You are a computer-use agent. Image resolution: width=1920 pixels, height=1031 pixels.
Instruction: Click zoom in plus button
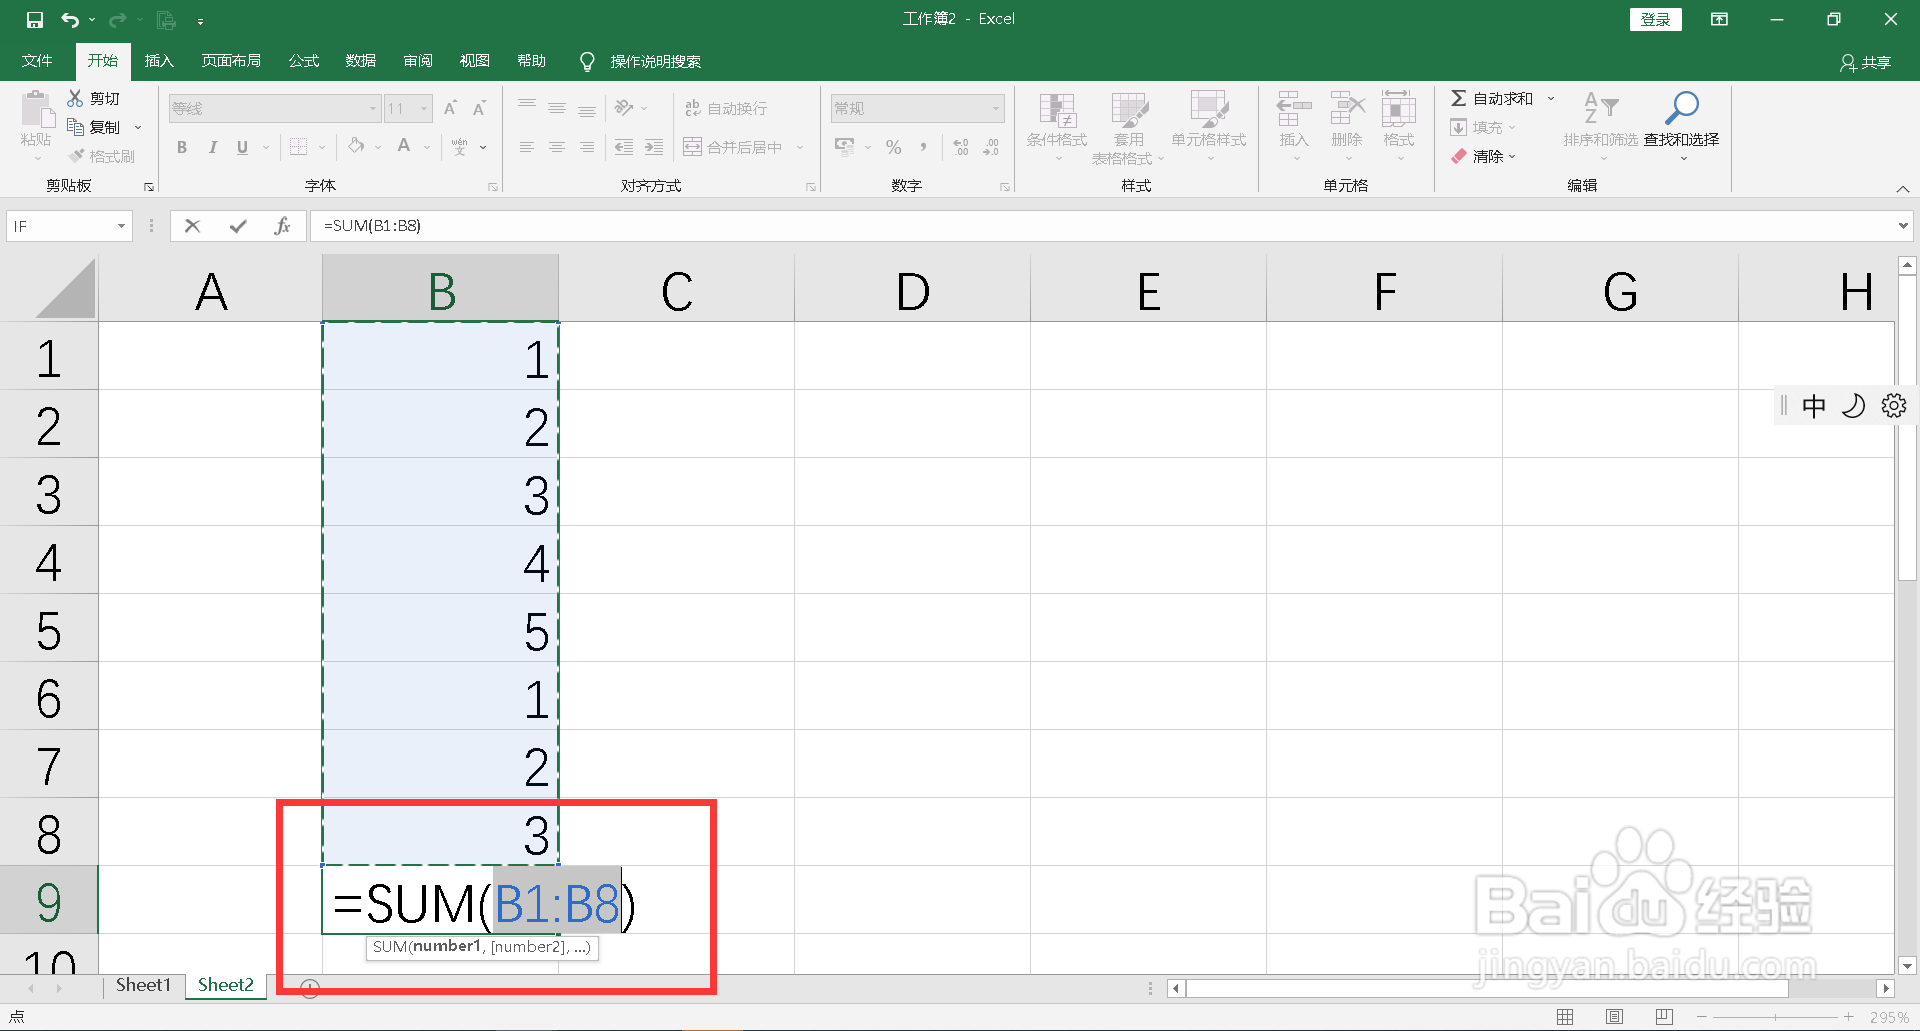1849,1017
